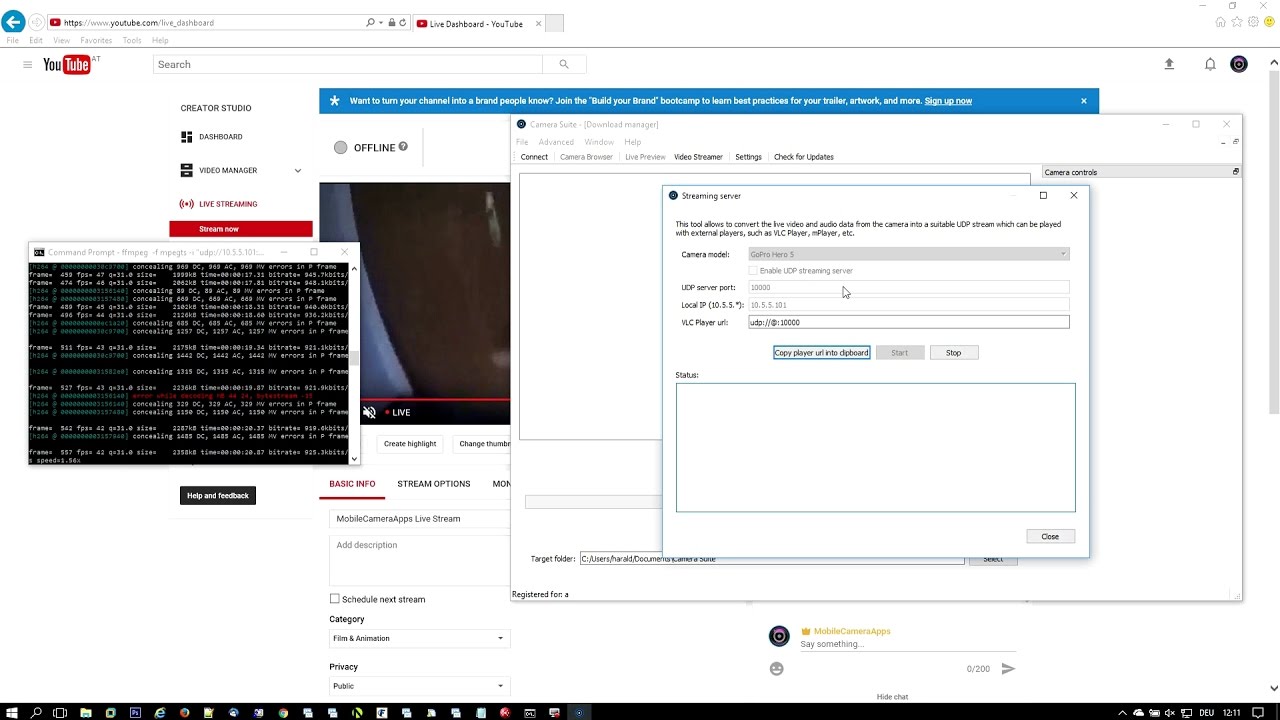Click the help icon next to OFFLINE
Viewport: 1280px width, 720px height.
pyautogui.click(x=403, y=147)
